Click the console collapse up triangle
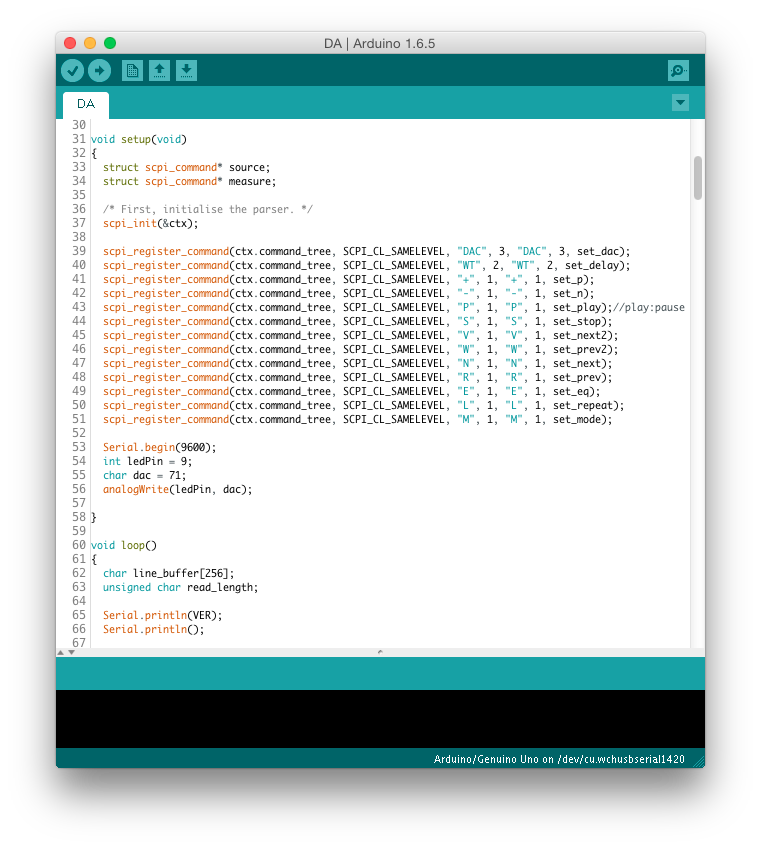Viewport: 761px width, 848px height. (x=61, y=652)
